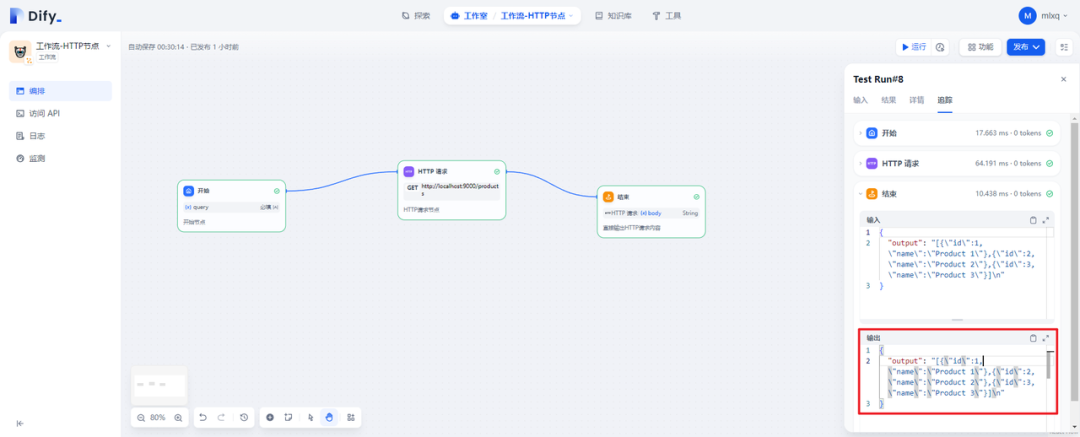The height and width of the screenshot is (437, 1080).
Task: Expand the 输出 code block fullscreen
Action: coord(1046,338)
